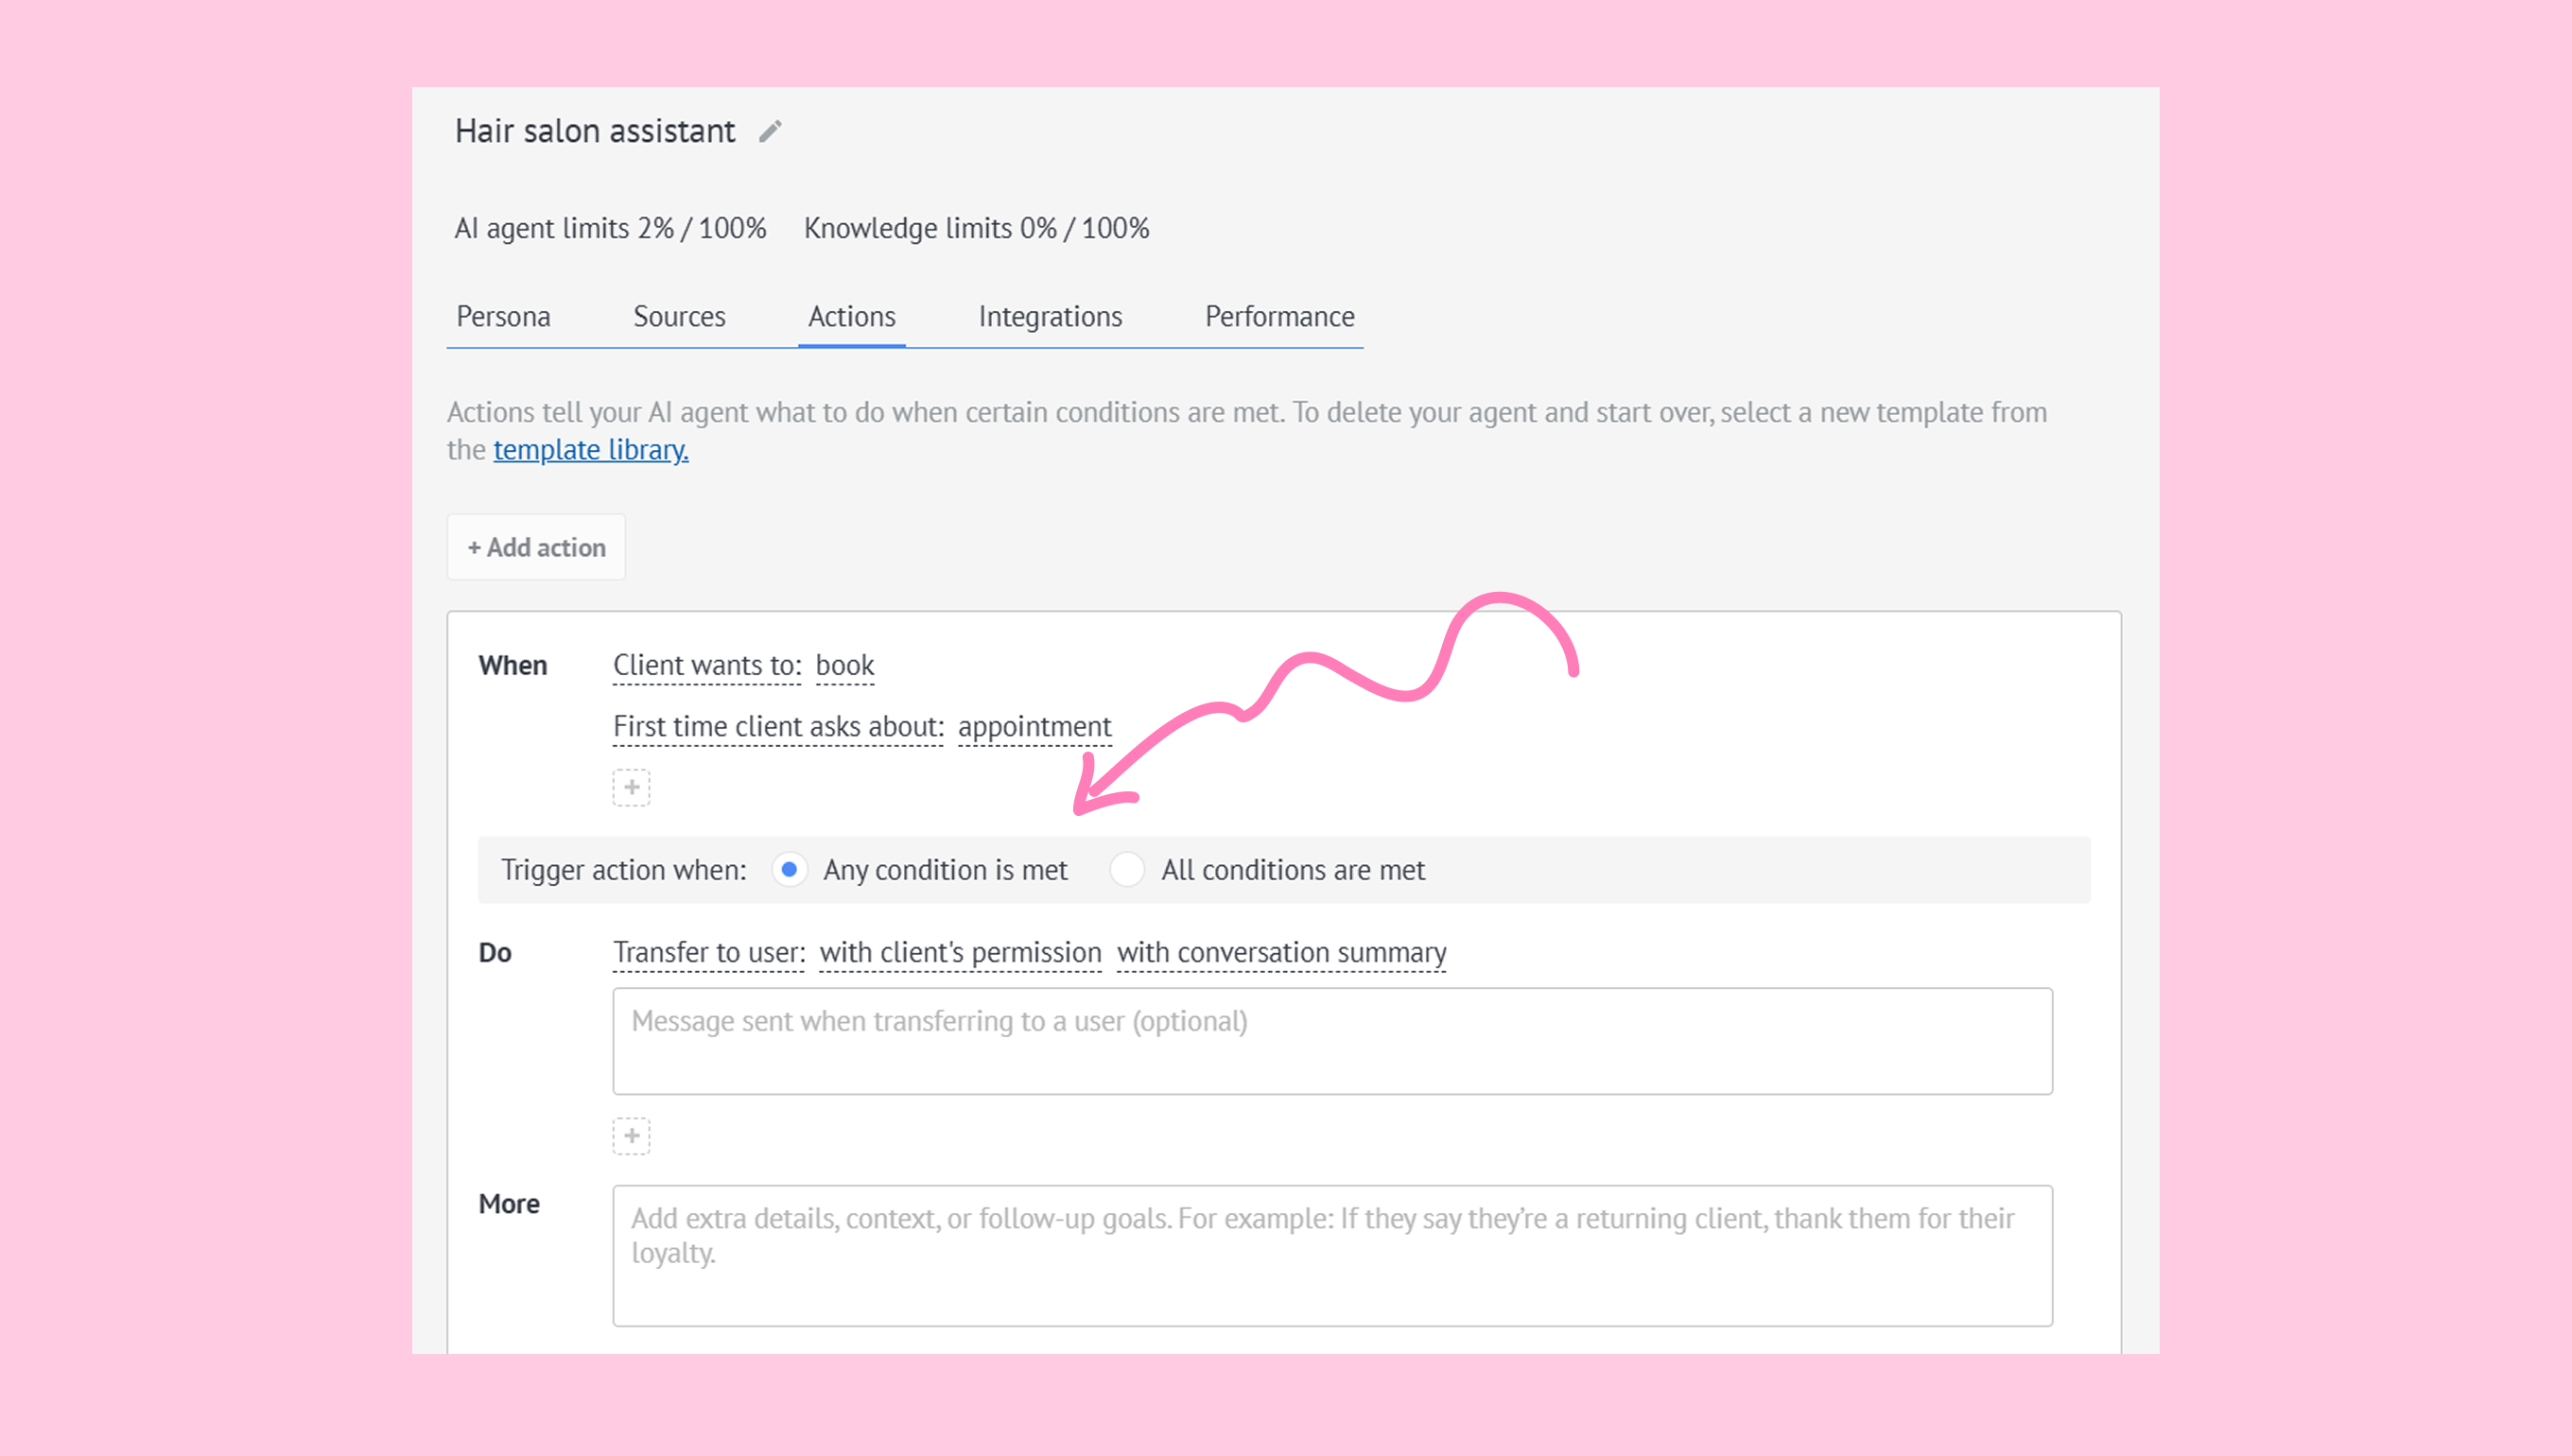Change the 'with conversation summary' option
The image size is (2572, 1456).
(x=1281, y=952)
